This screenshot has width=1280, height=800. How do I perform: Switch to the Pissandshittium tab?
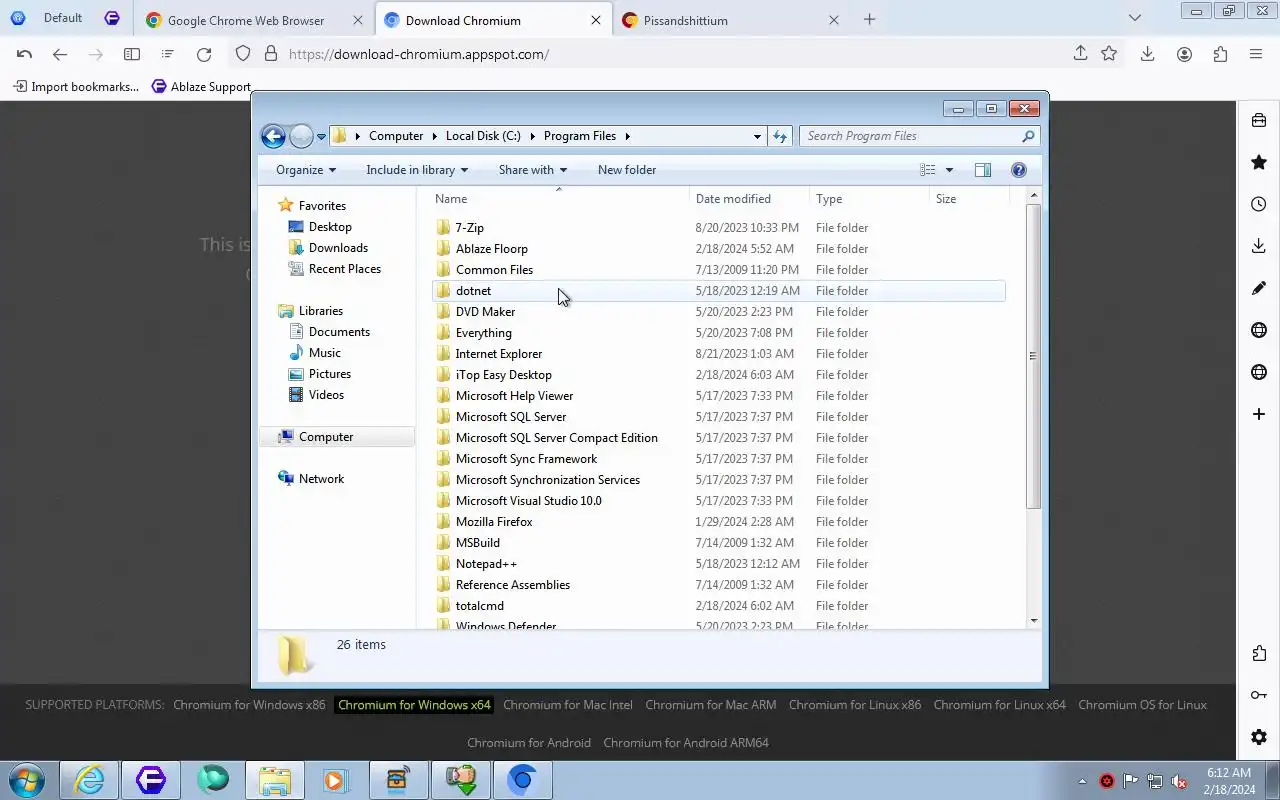731,20
